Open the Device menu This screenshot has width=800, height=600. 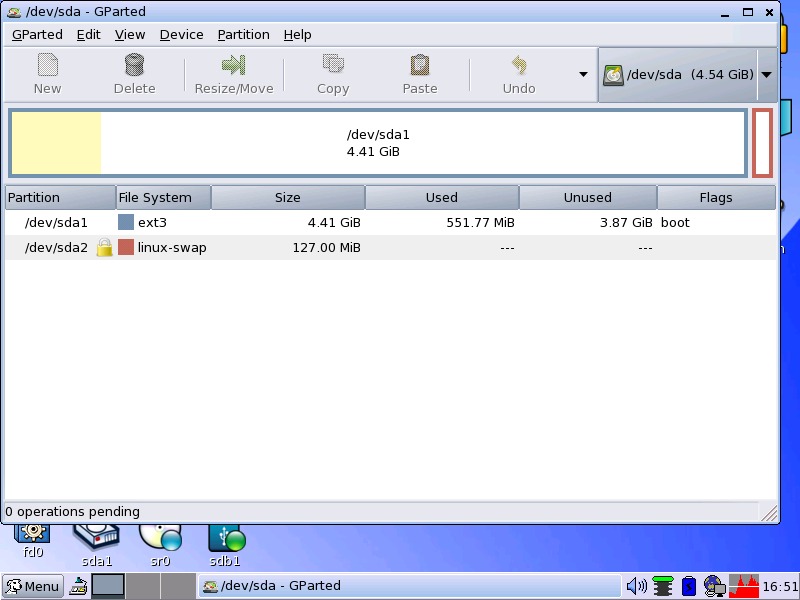point(181,35)
